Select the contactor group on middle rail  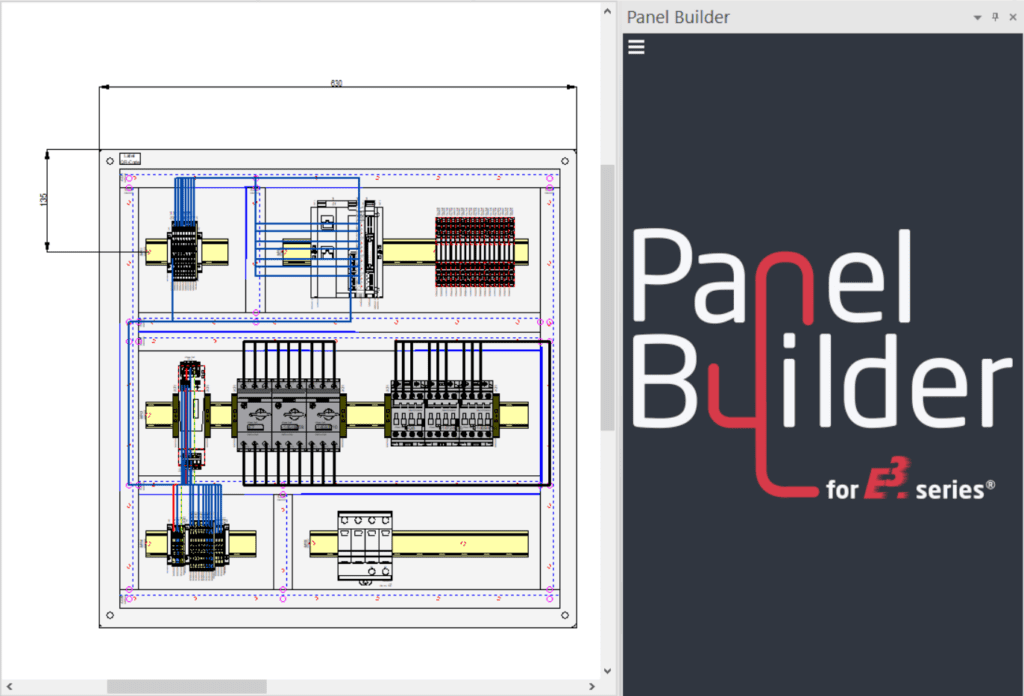(441, 413)
